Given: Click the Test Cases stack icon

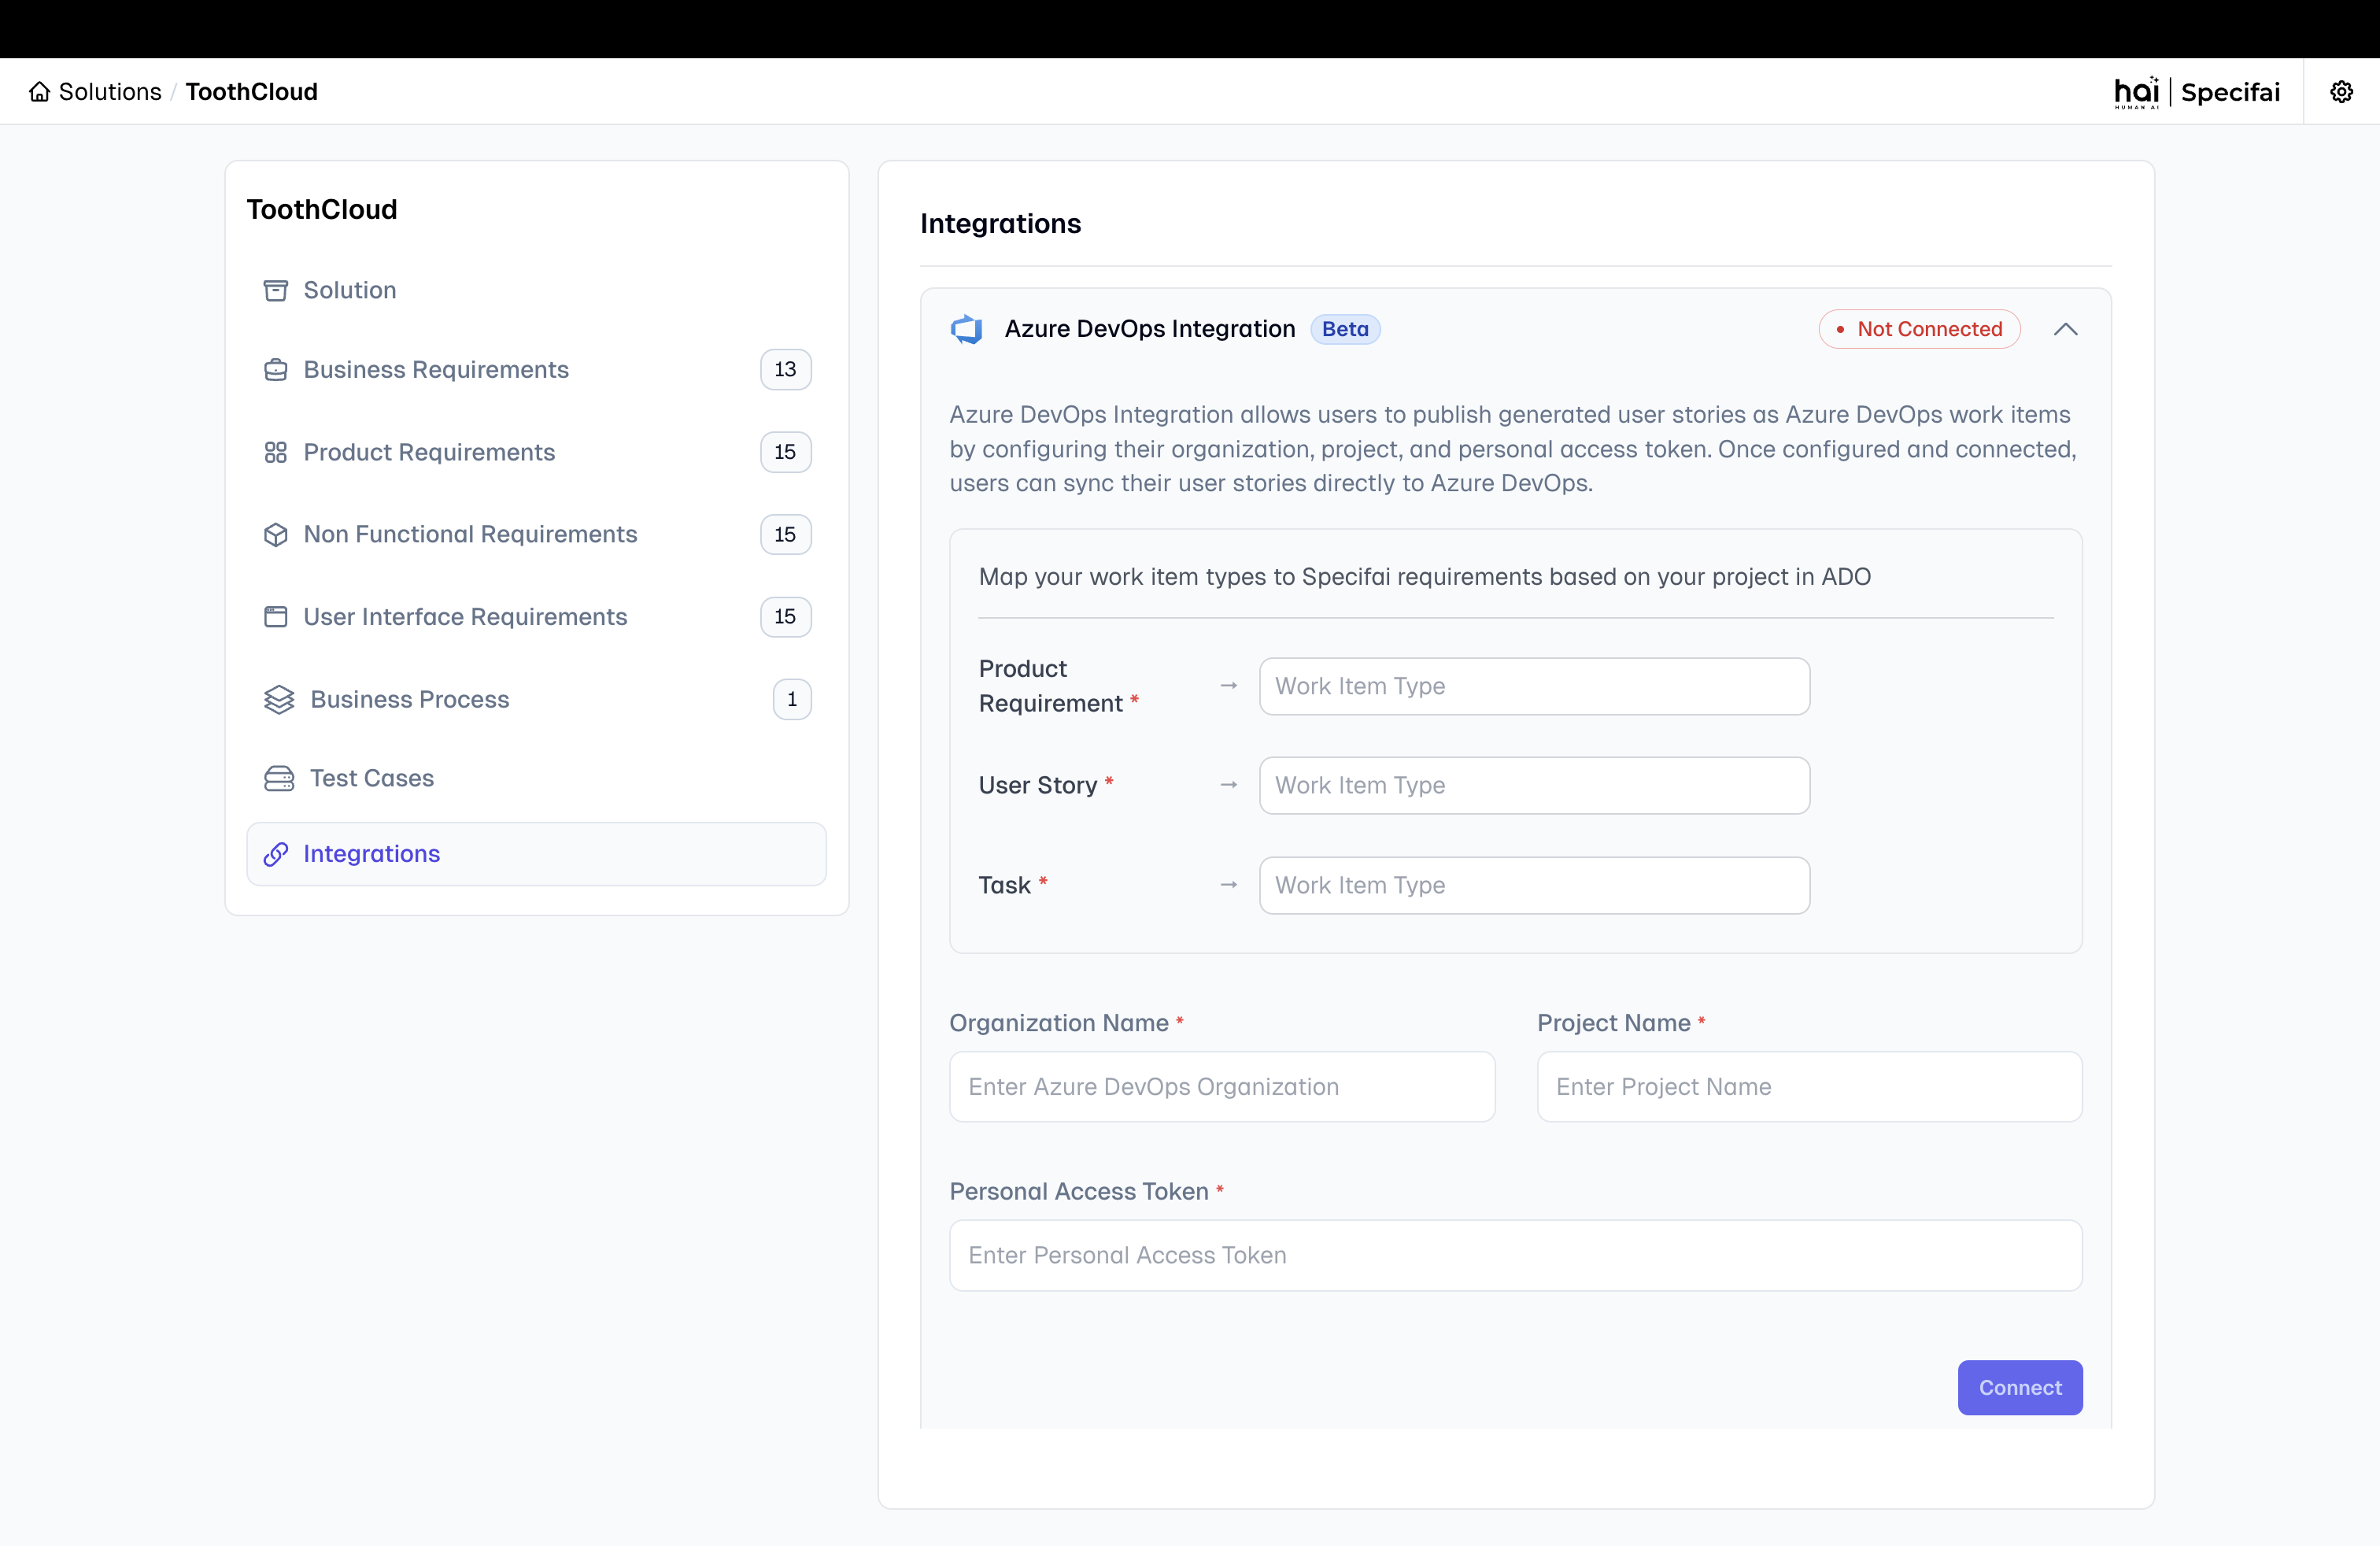Looking at the screenshot, I should [x=278, y=778].
